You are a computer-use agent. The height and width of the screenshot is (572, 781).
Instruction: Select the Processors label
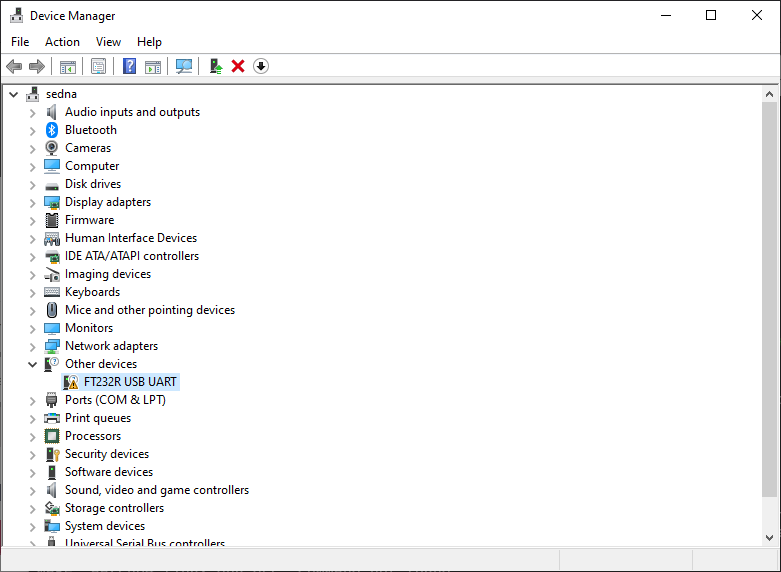pyautogui.click(x=93, y=436)
